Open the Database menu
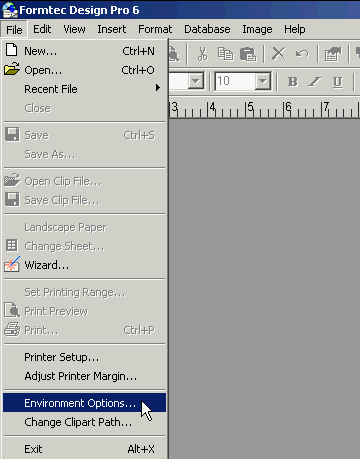 tap(207, 29)
